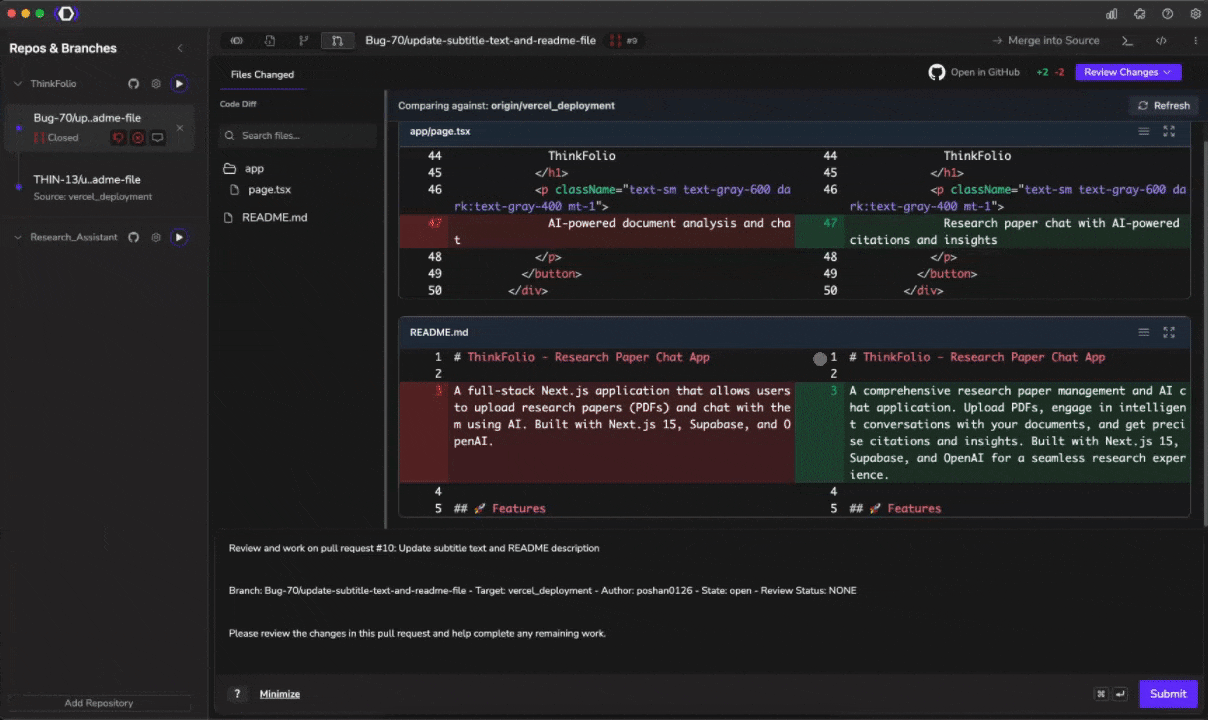Expand the Research_Assistant repository tree
The width and height of the screenshot is (1208, 720).
pyautogui.click(x=17, y=237)
